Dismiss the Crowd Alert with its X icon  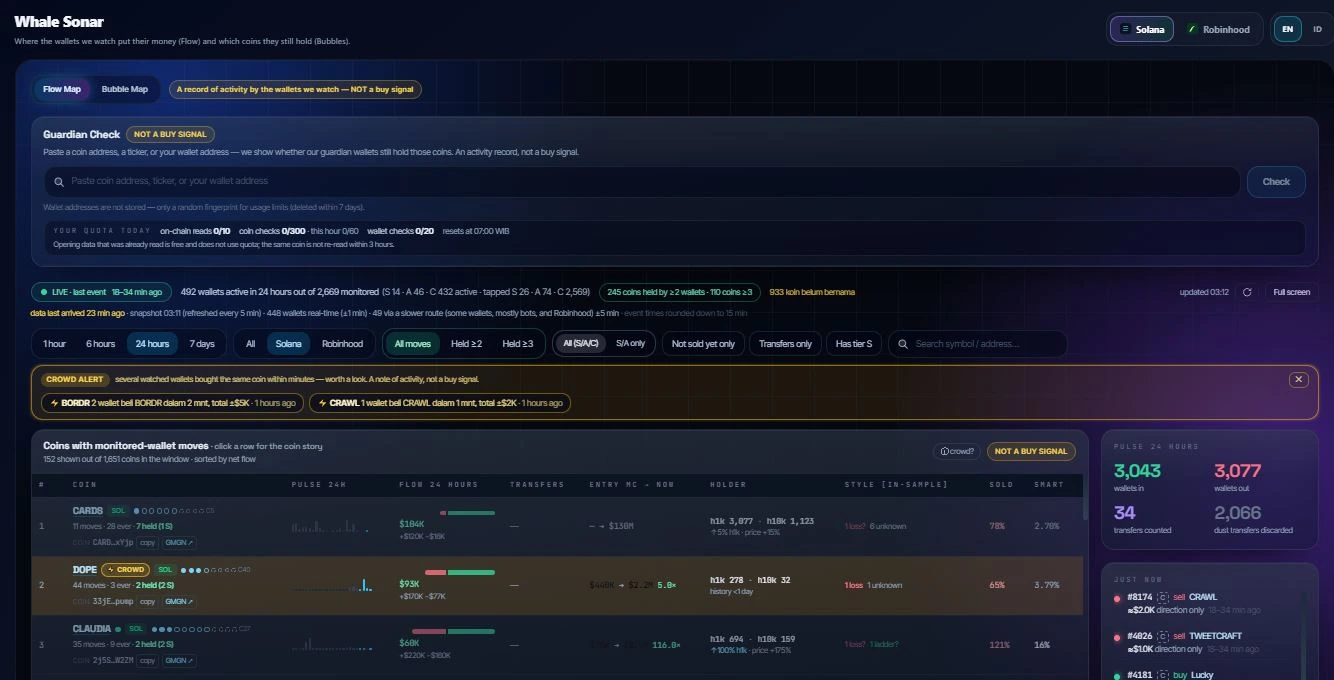tap(1298, 379)
